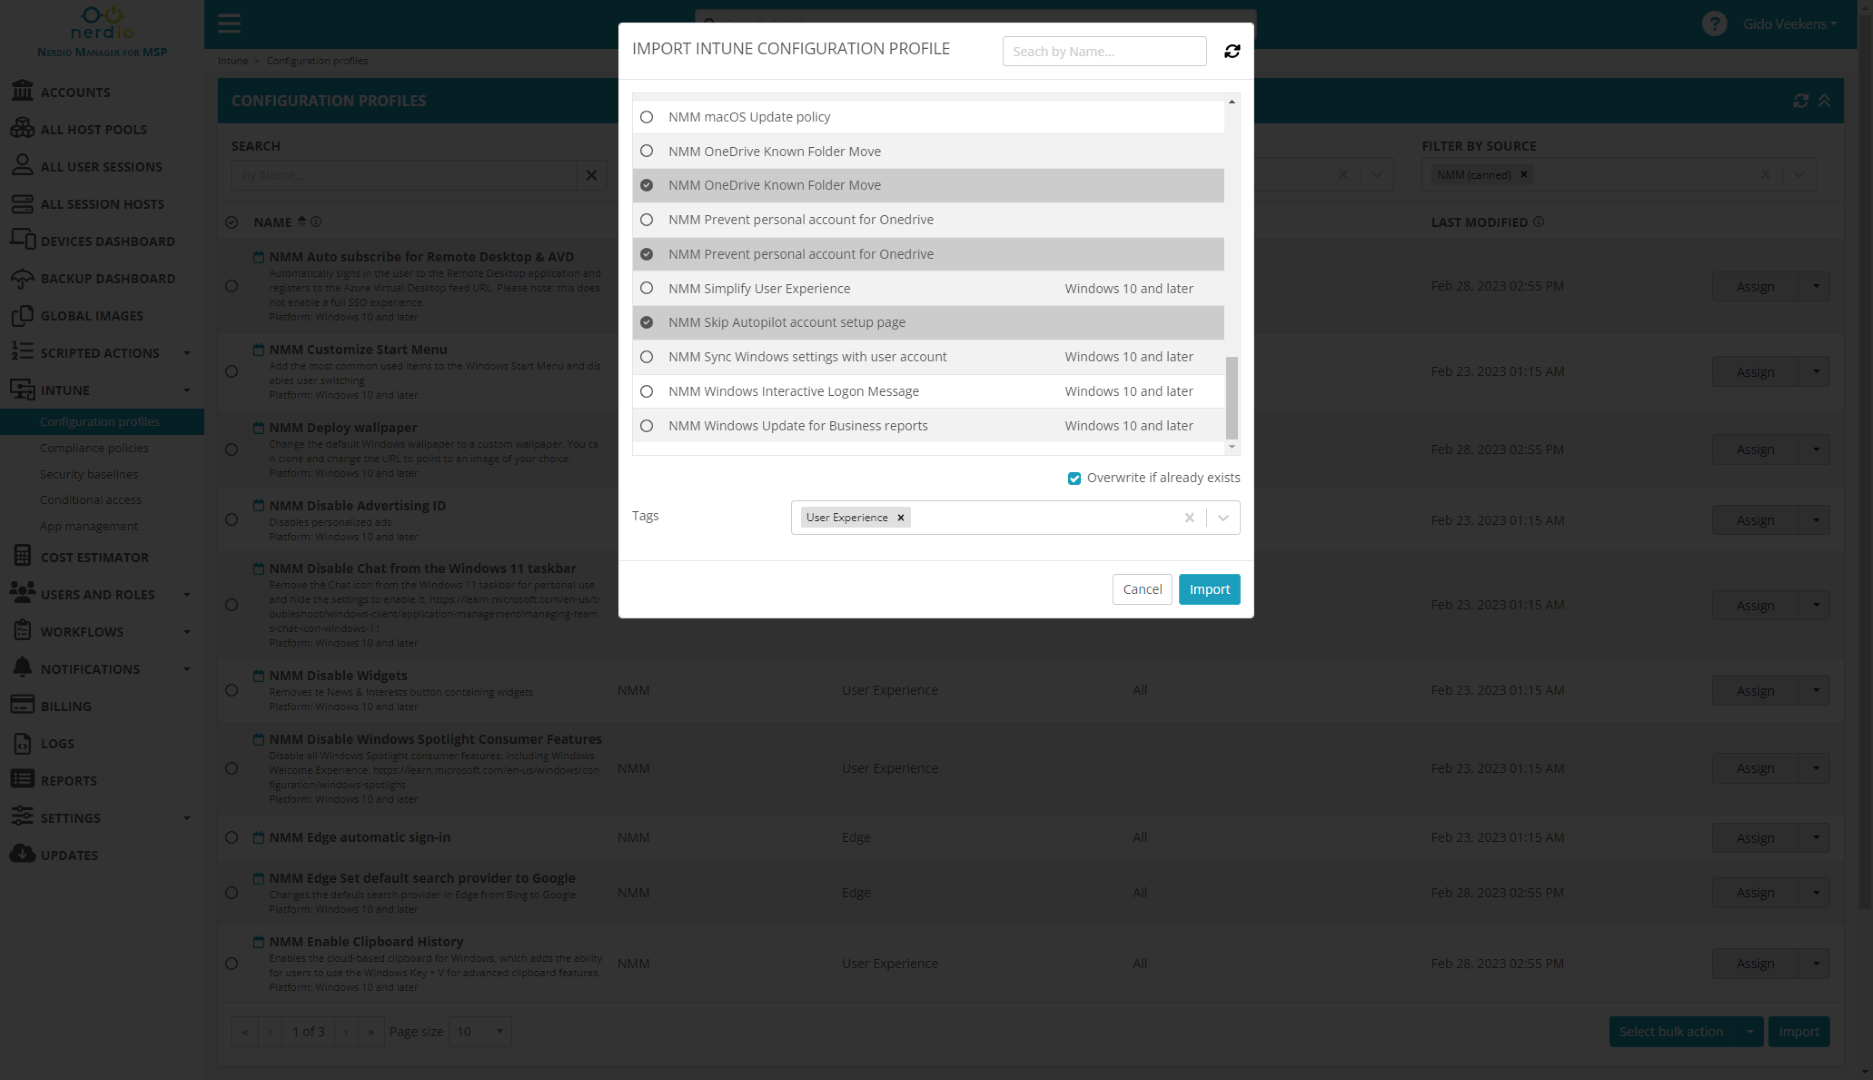
Task: Click the Updates cloud icon
Action: coord(22,854)
